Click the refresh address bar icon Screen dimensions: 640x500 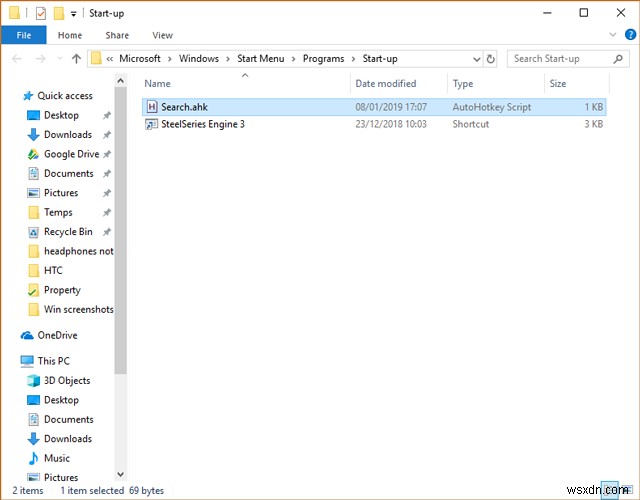[491, 59]
